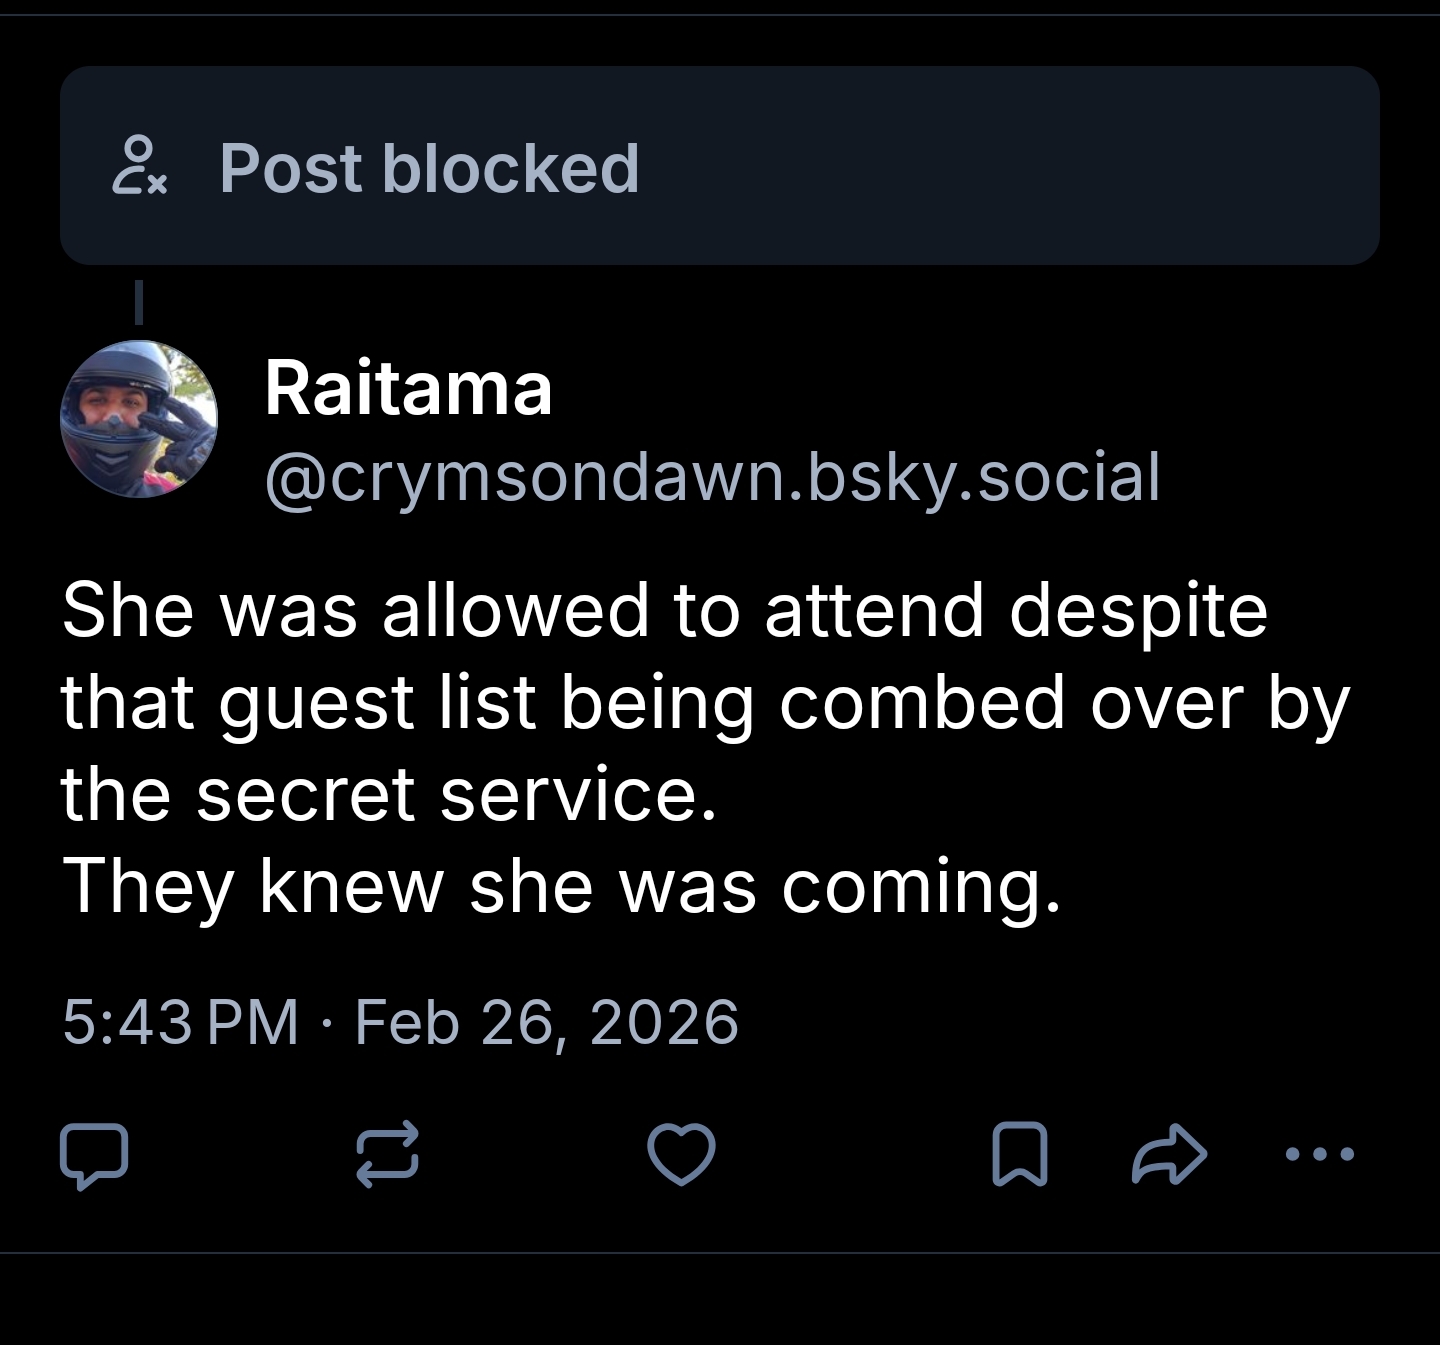Share the post using the arrow icon
This screenshot has width=1440, height=1345.
click(1169, 1155)
